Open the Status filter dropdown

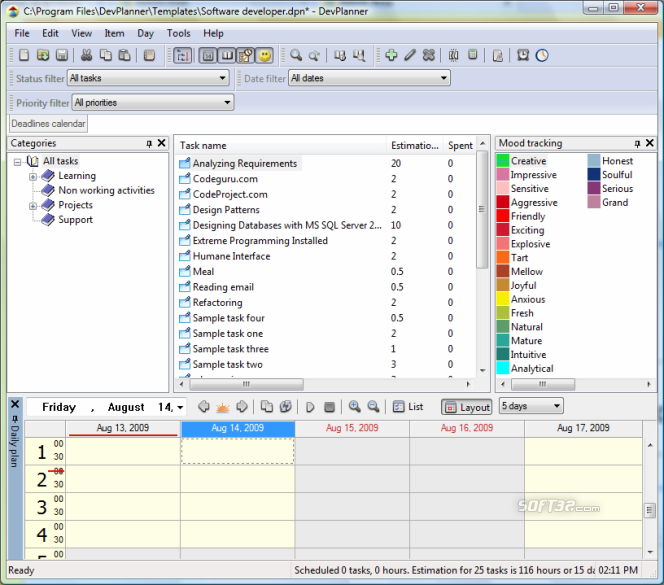[148, 78]
